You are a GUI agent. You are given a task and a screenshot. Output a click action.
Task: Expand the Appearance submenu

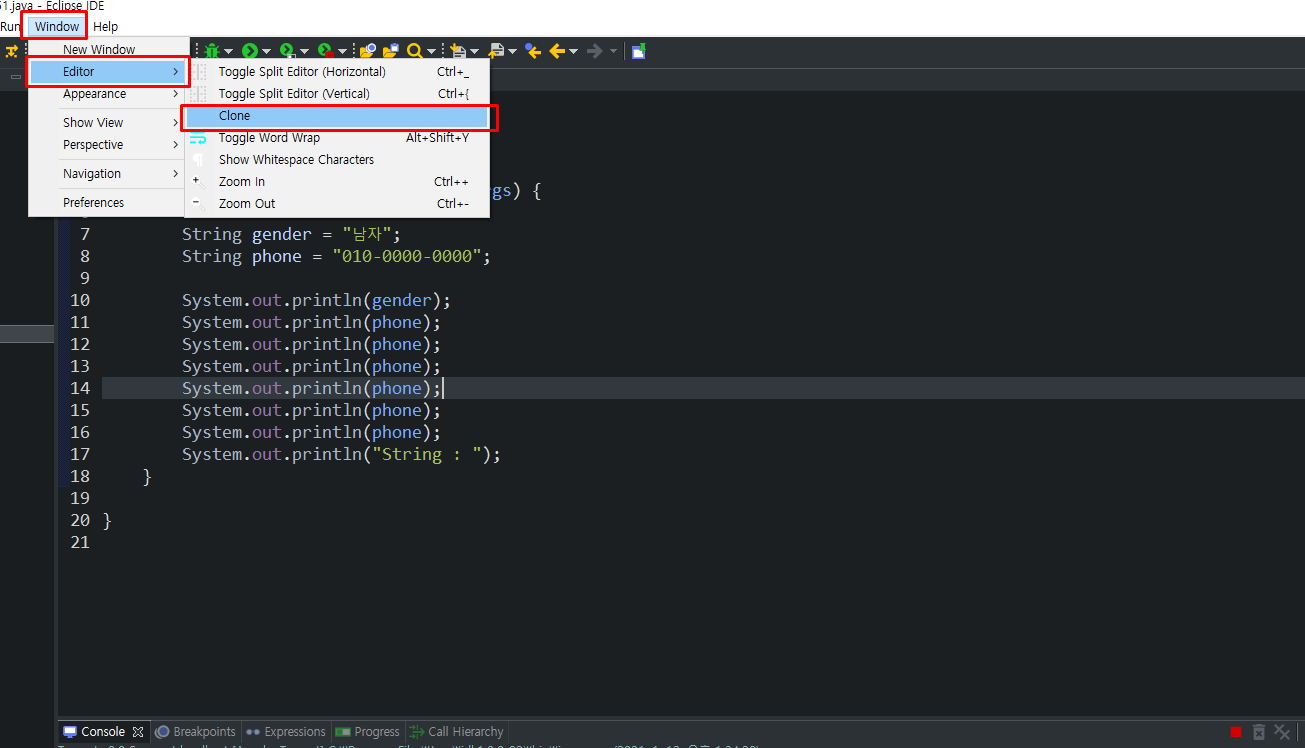coord(108,94)
